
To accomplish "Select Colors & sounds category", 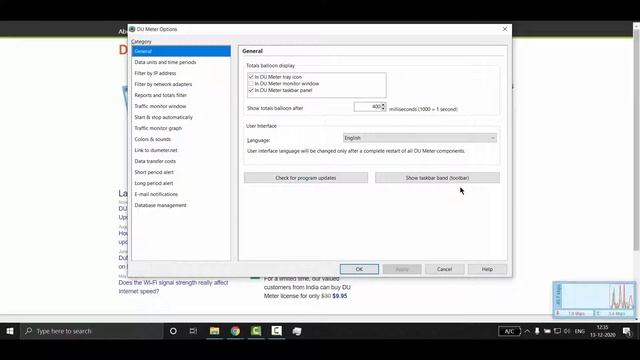I will pyautogui.click(x=153, y=139).
